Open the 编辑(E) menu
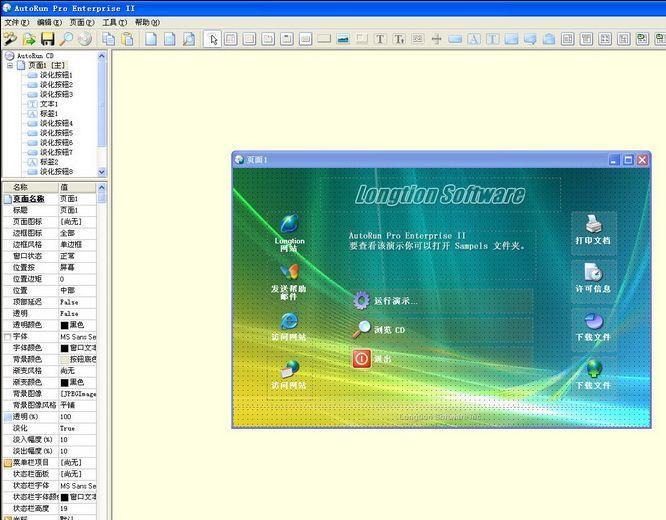 click(49, 22)
